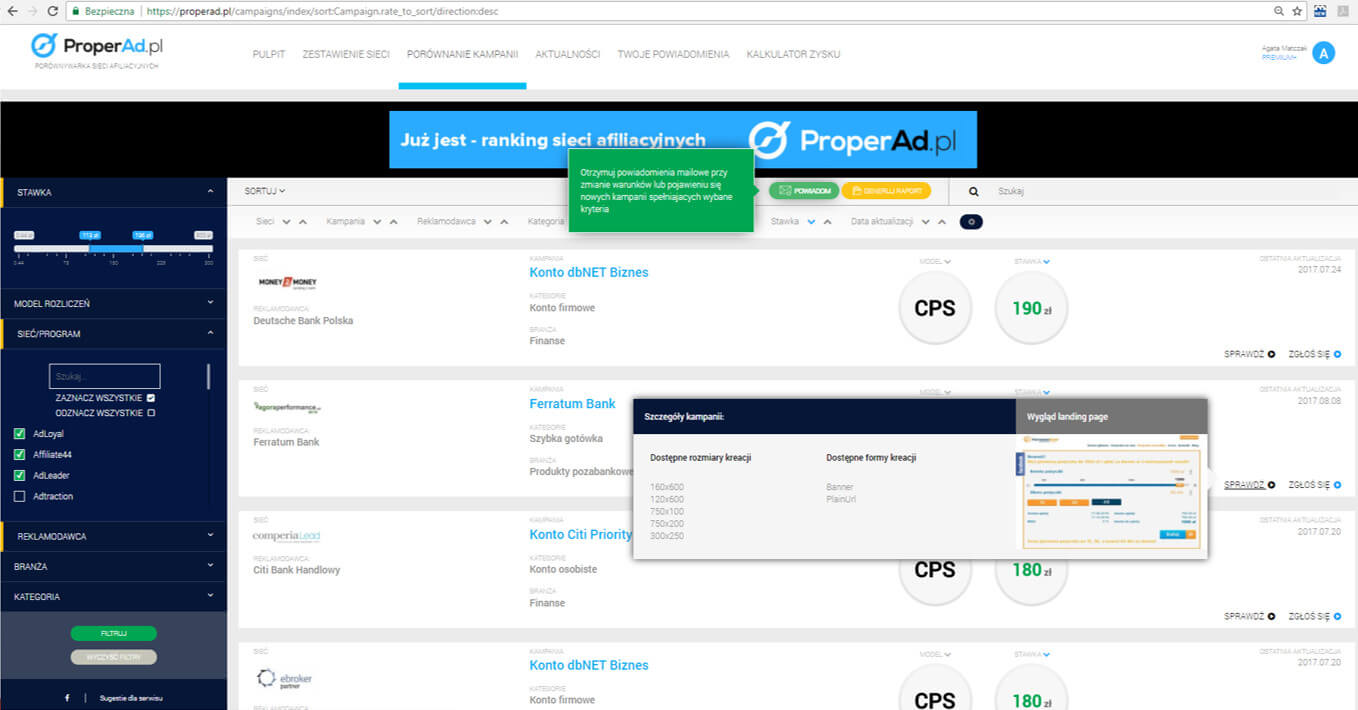
Task: Sort Data aktualizacji descending
Action: pyautogui.click(x=927, y=222)
